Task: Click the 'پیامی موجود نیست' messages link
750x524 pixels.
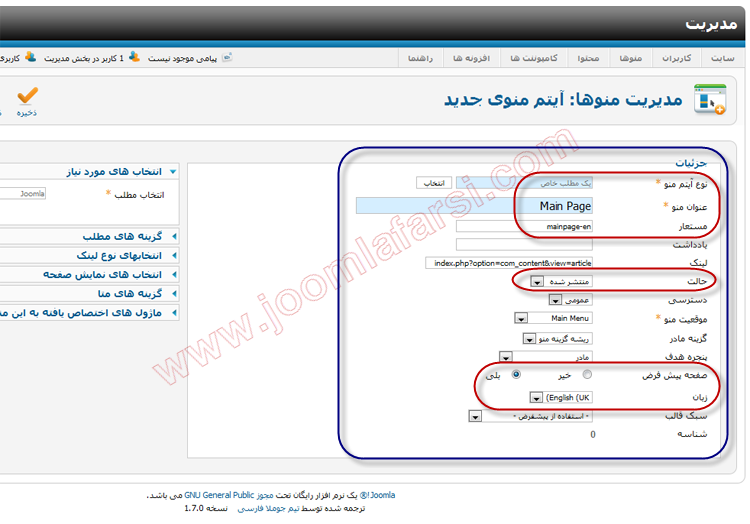Action: coord(182,58)
